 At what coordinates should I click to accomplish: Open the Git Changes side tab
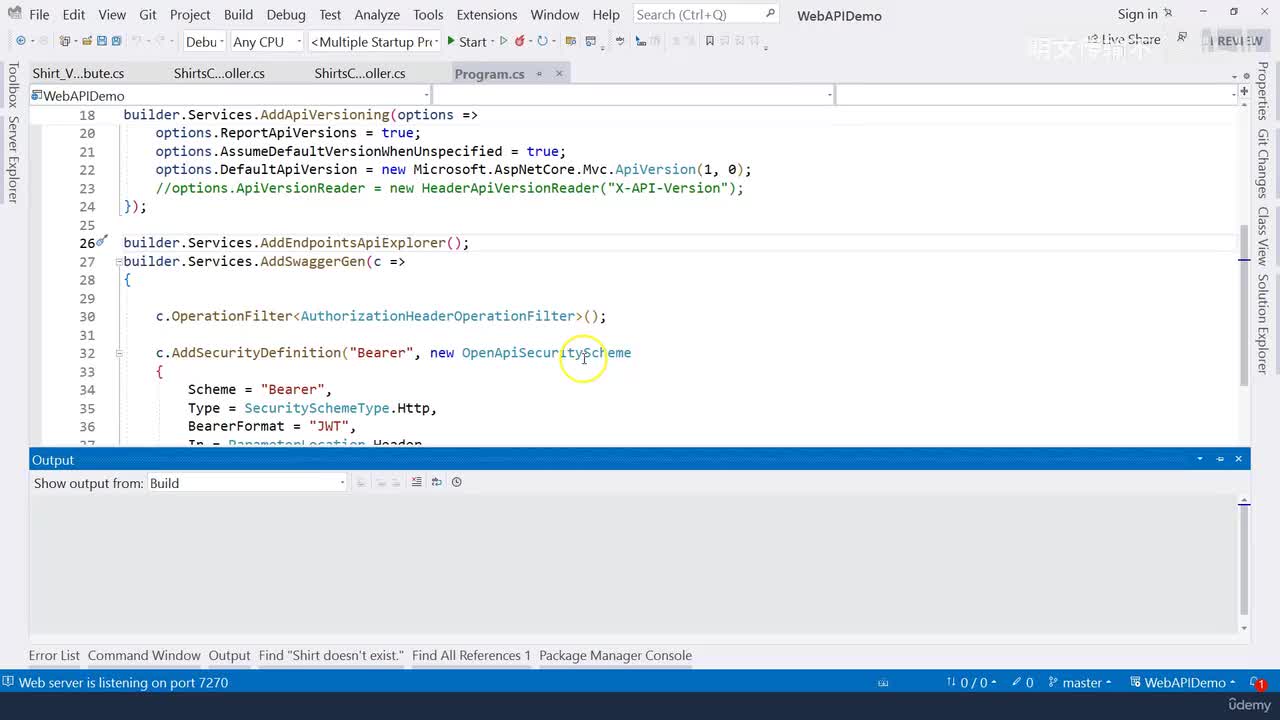pos(1263,163)
